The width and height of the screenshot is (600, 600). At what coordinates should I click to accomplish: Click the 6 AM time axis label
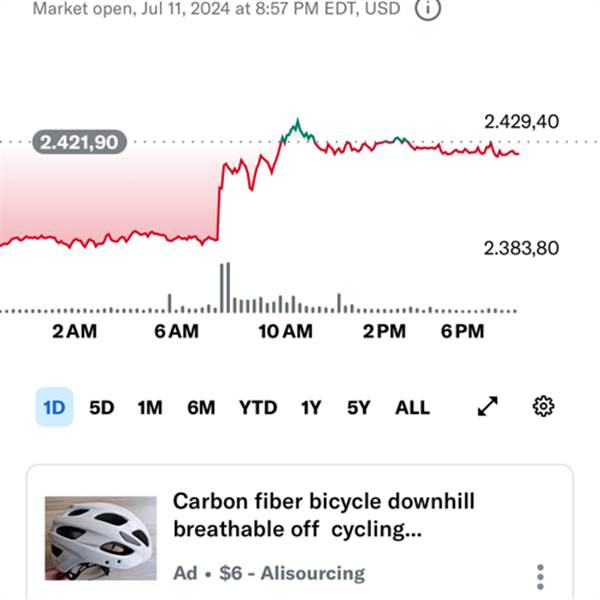176,331
